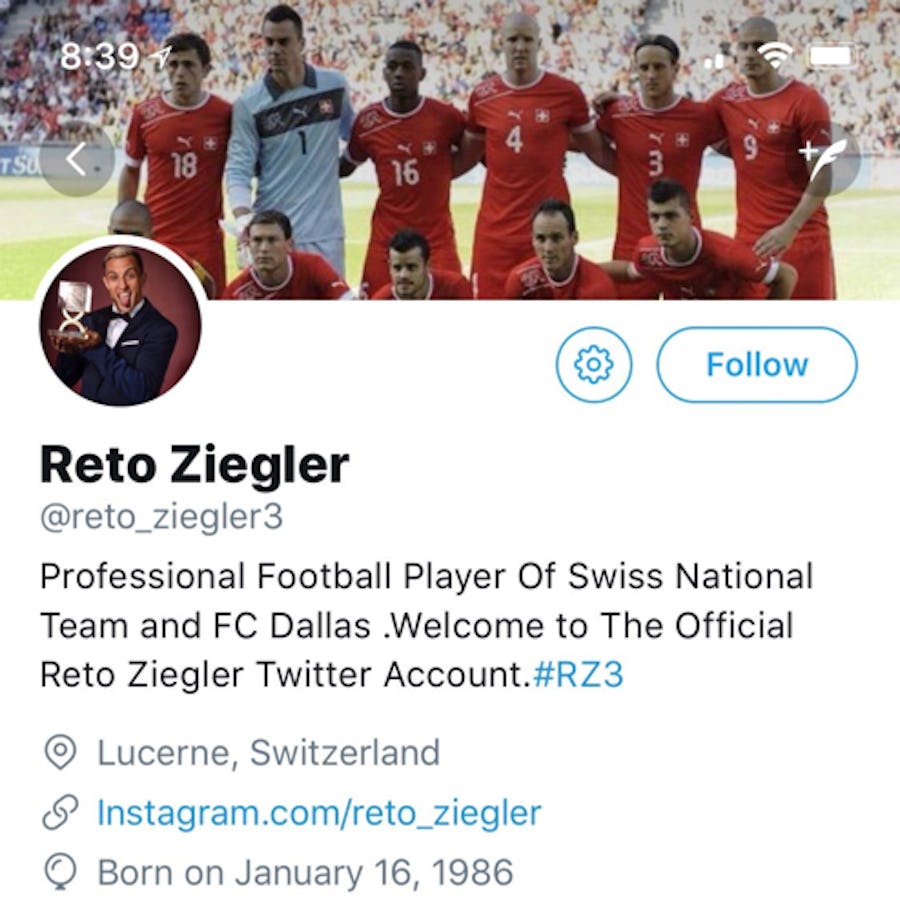Open the compose tweet feather icon
This screenshot has height=911, width=900.
(x=824, y=157)
